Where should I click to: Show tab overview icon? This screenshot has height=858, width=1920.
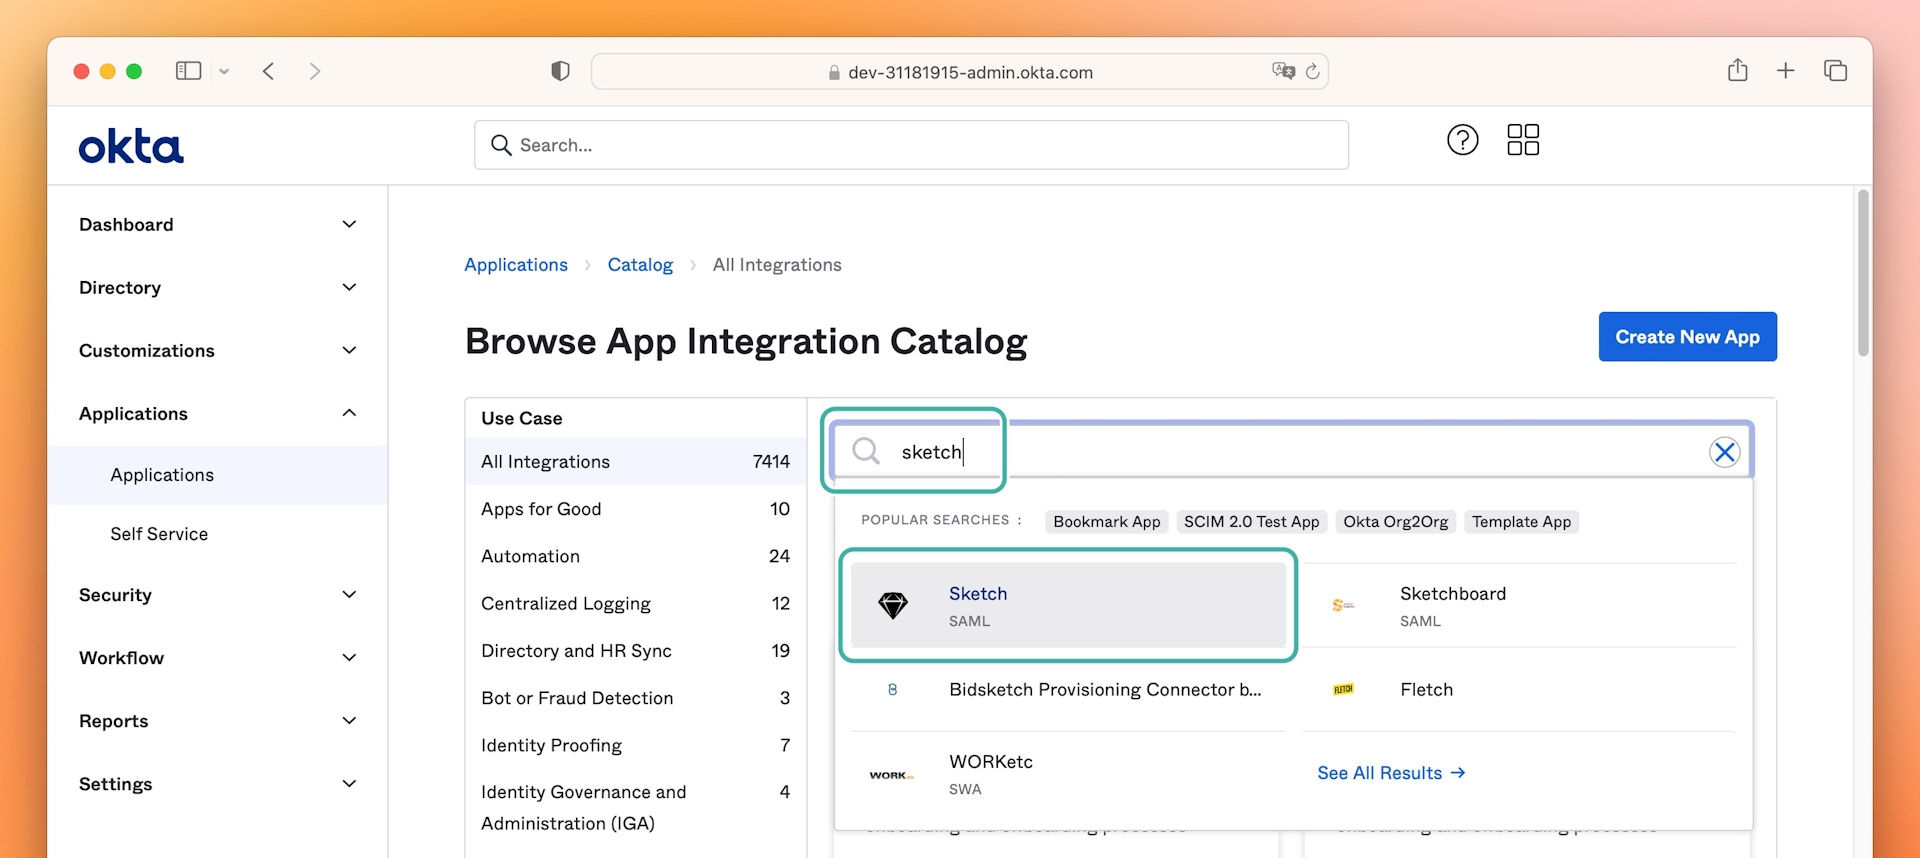tap(1835, 70)
